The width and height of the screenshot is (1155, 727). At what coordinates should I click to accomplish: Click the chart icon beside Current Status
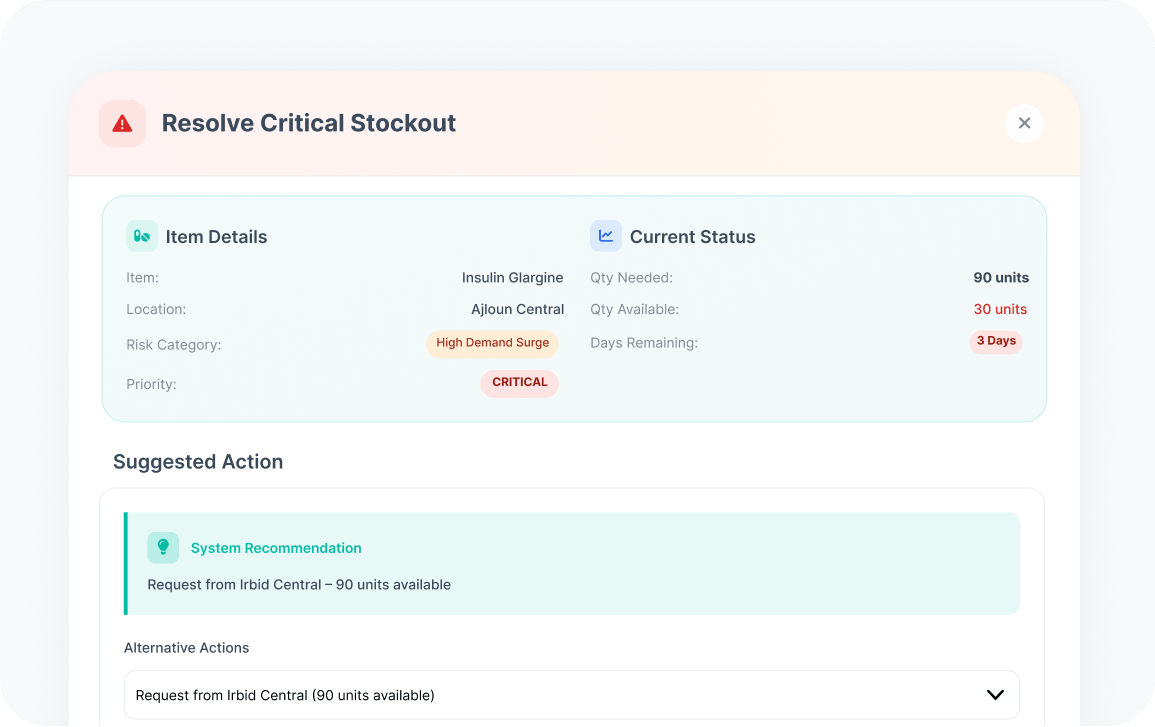click(606, 237)
